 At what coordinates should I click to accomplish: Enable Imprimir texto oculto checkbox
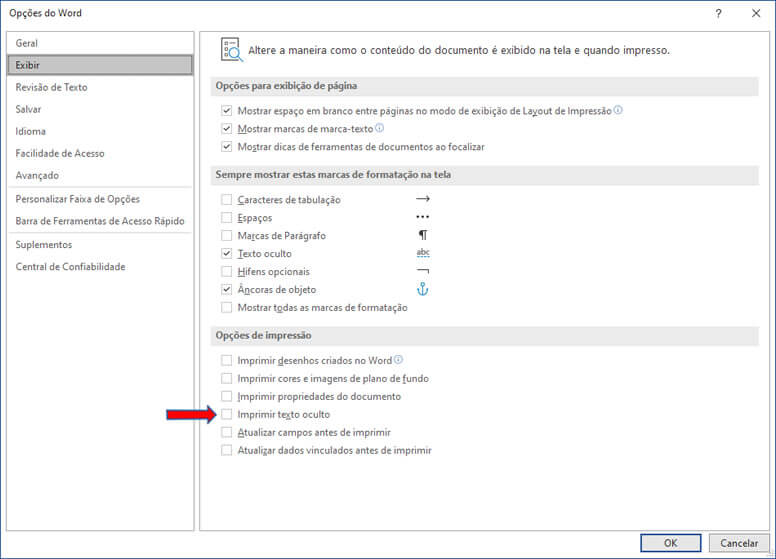coord(227,414)
